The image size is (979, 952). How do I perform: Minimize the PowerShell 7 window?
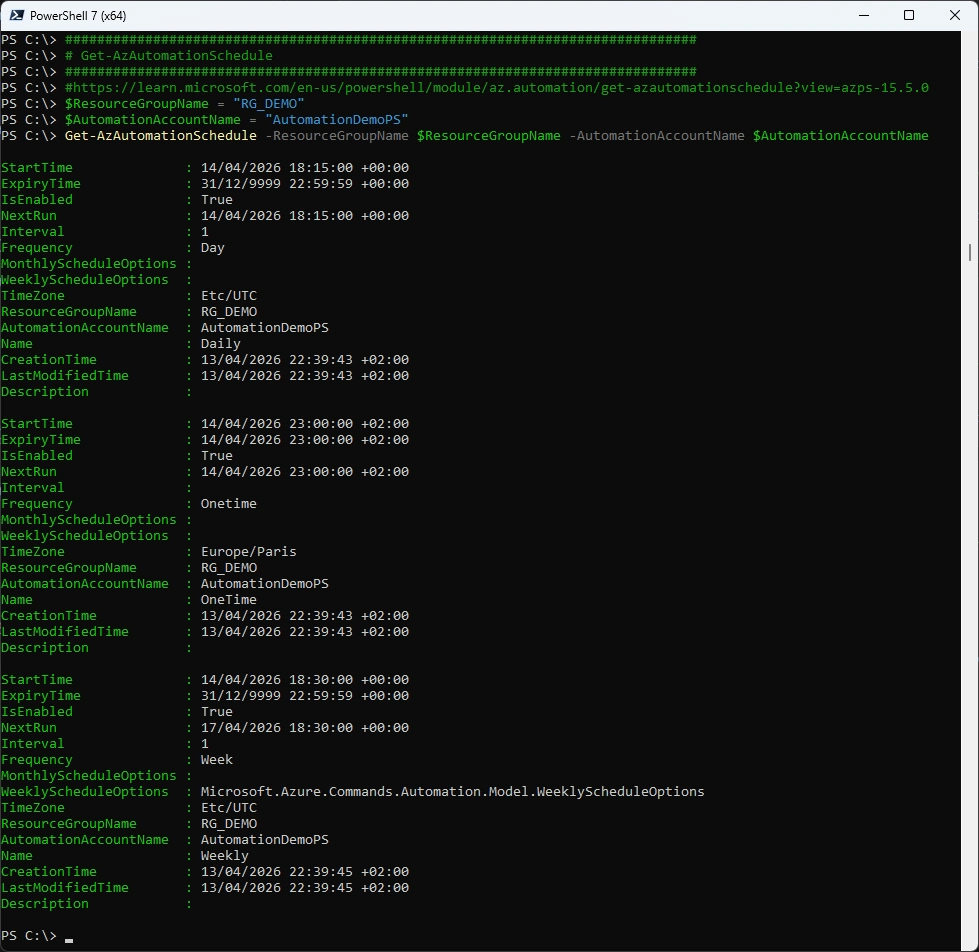point(862,15)
